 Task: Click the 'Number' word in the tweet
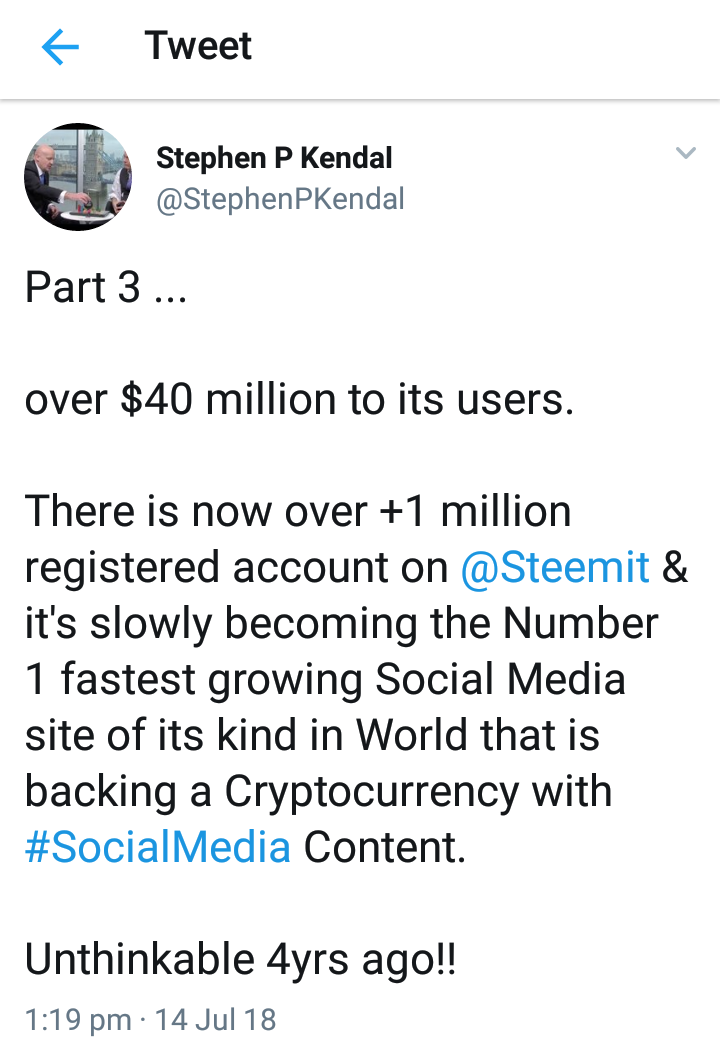(580, 623)
